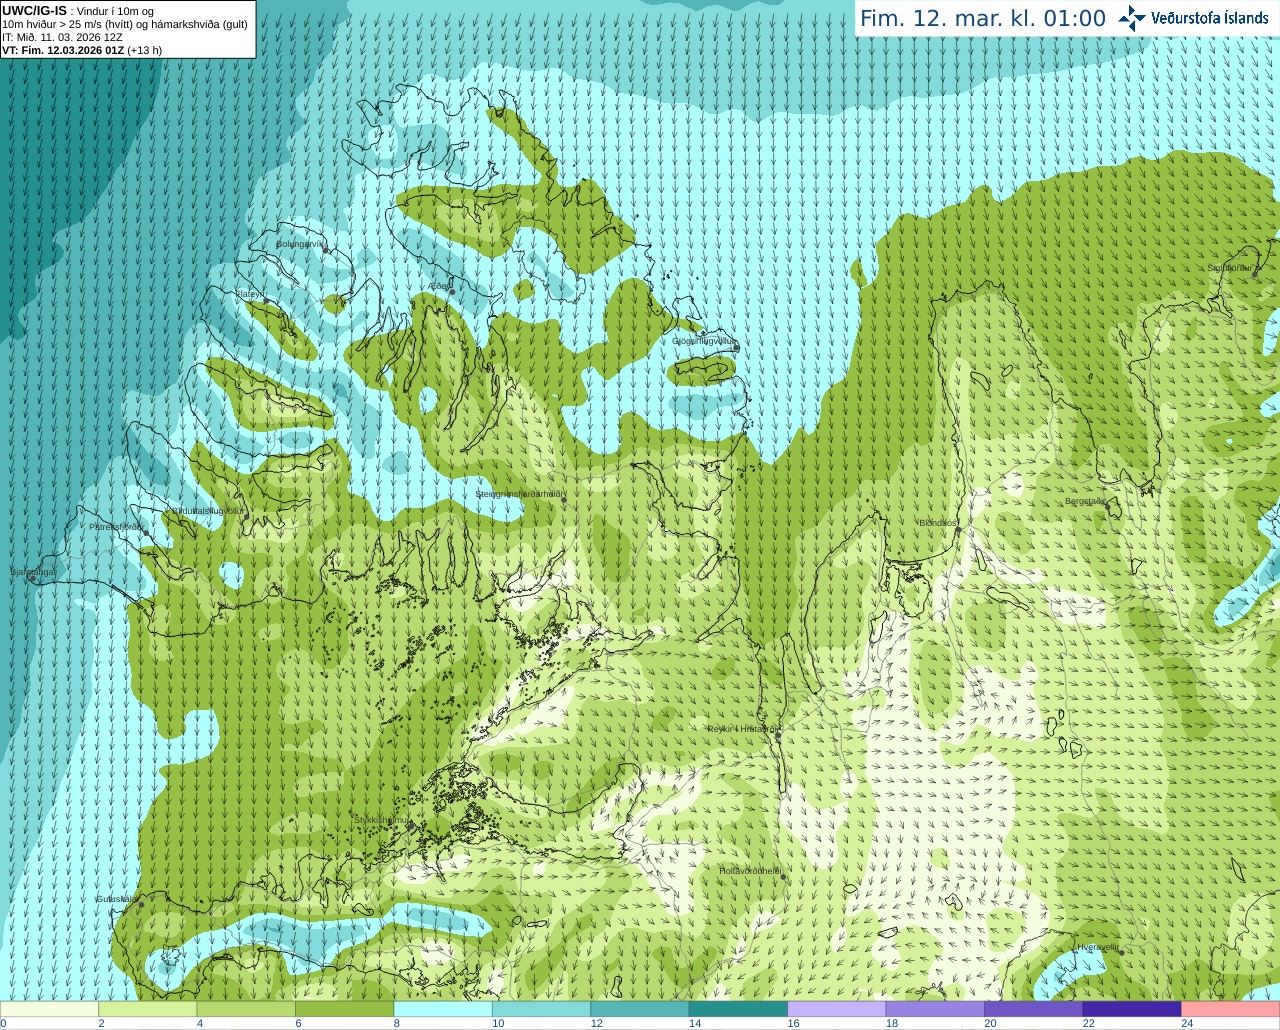Click the legend scale value 6
The height and width of the screenshot is (1030, 1280).
click(x=298, y=1023)
